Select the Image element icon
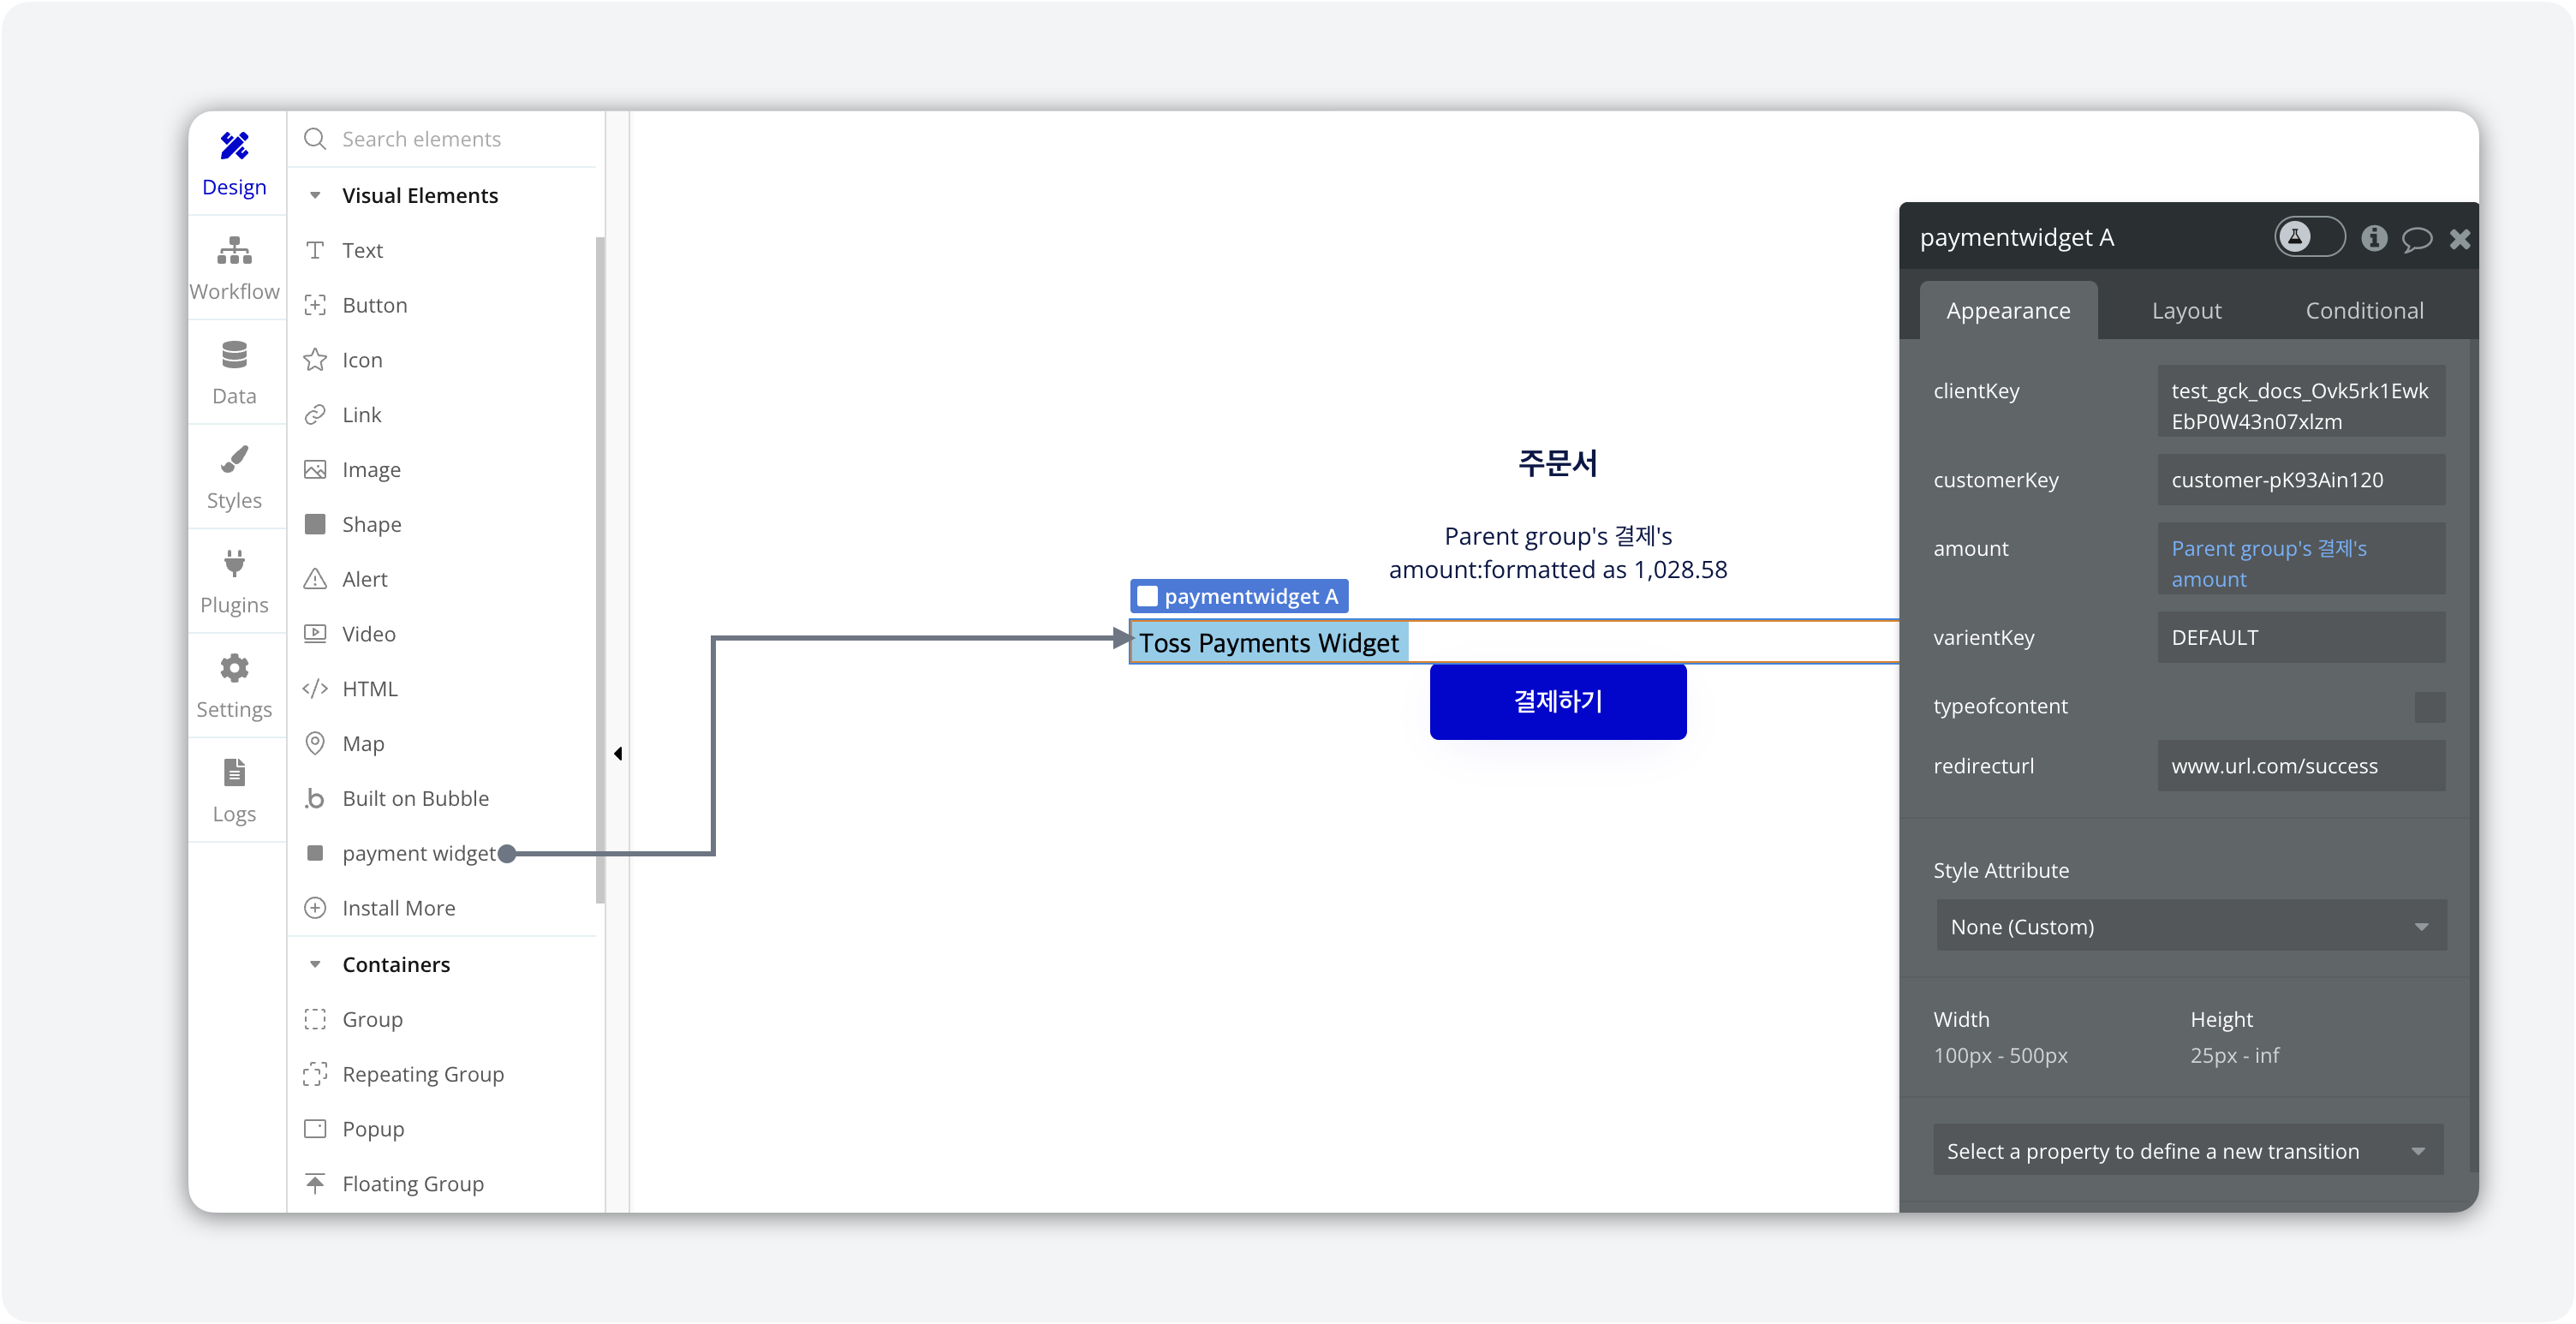 click(x=315, y=470)
